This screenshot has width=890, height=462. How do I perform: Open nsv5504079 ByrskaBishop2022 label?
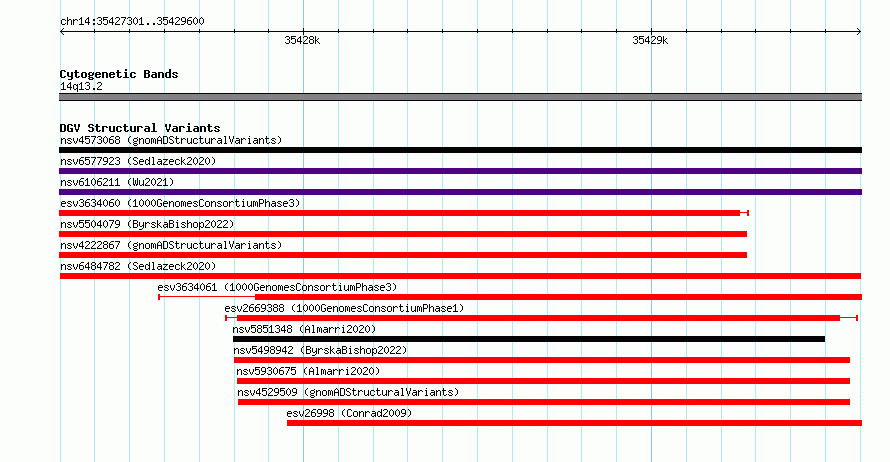147,224
